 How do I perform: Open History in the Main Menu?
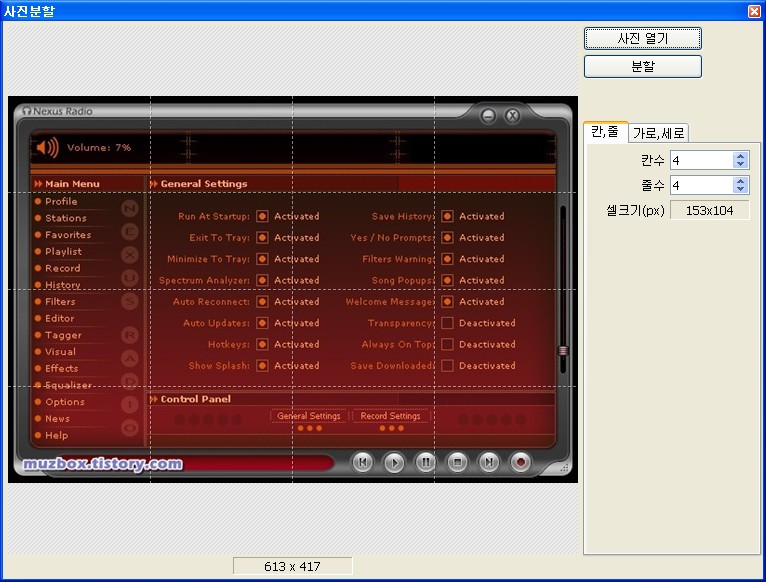pos(63,285)
